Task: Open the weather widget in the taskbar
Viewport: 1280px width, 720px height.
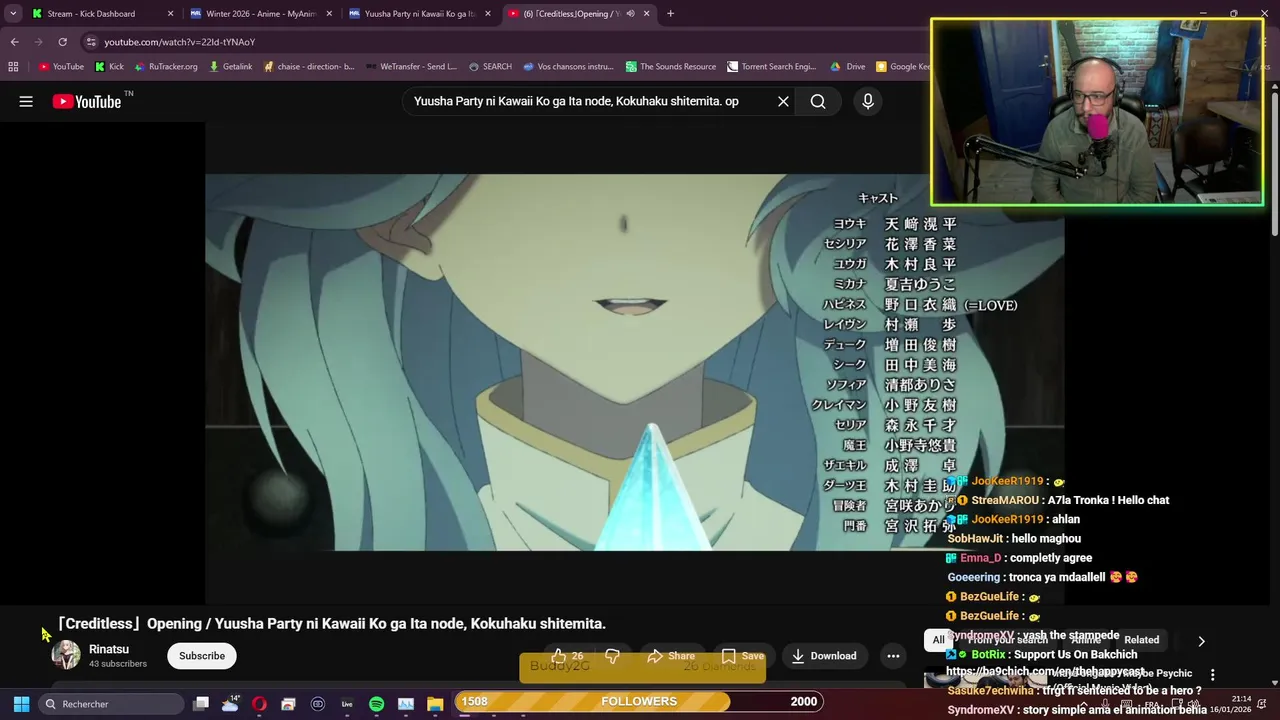Action: tap(230, 704)
